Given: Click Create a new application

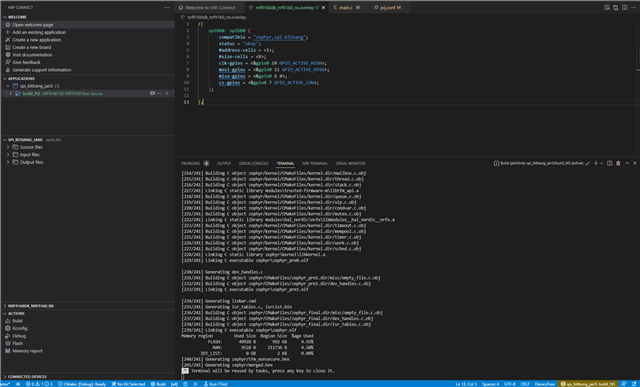Looking at the screenshot, I should click(36, 40).
